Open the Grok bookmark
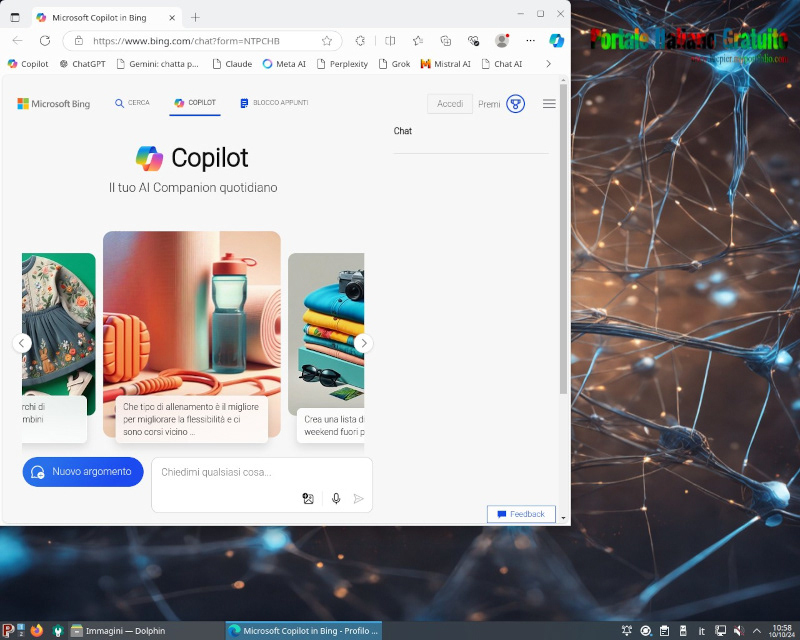This screenshot has height=640, width=800. [x=394, y=64]
